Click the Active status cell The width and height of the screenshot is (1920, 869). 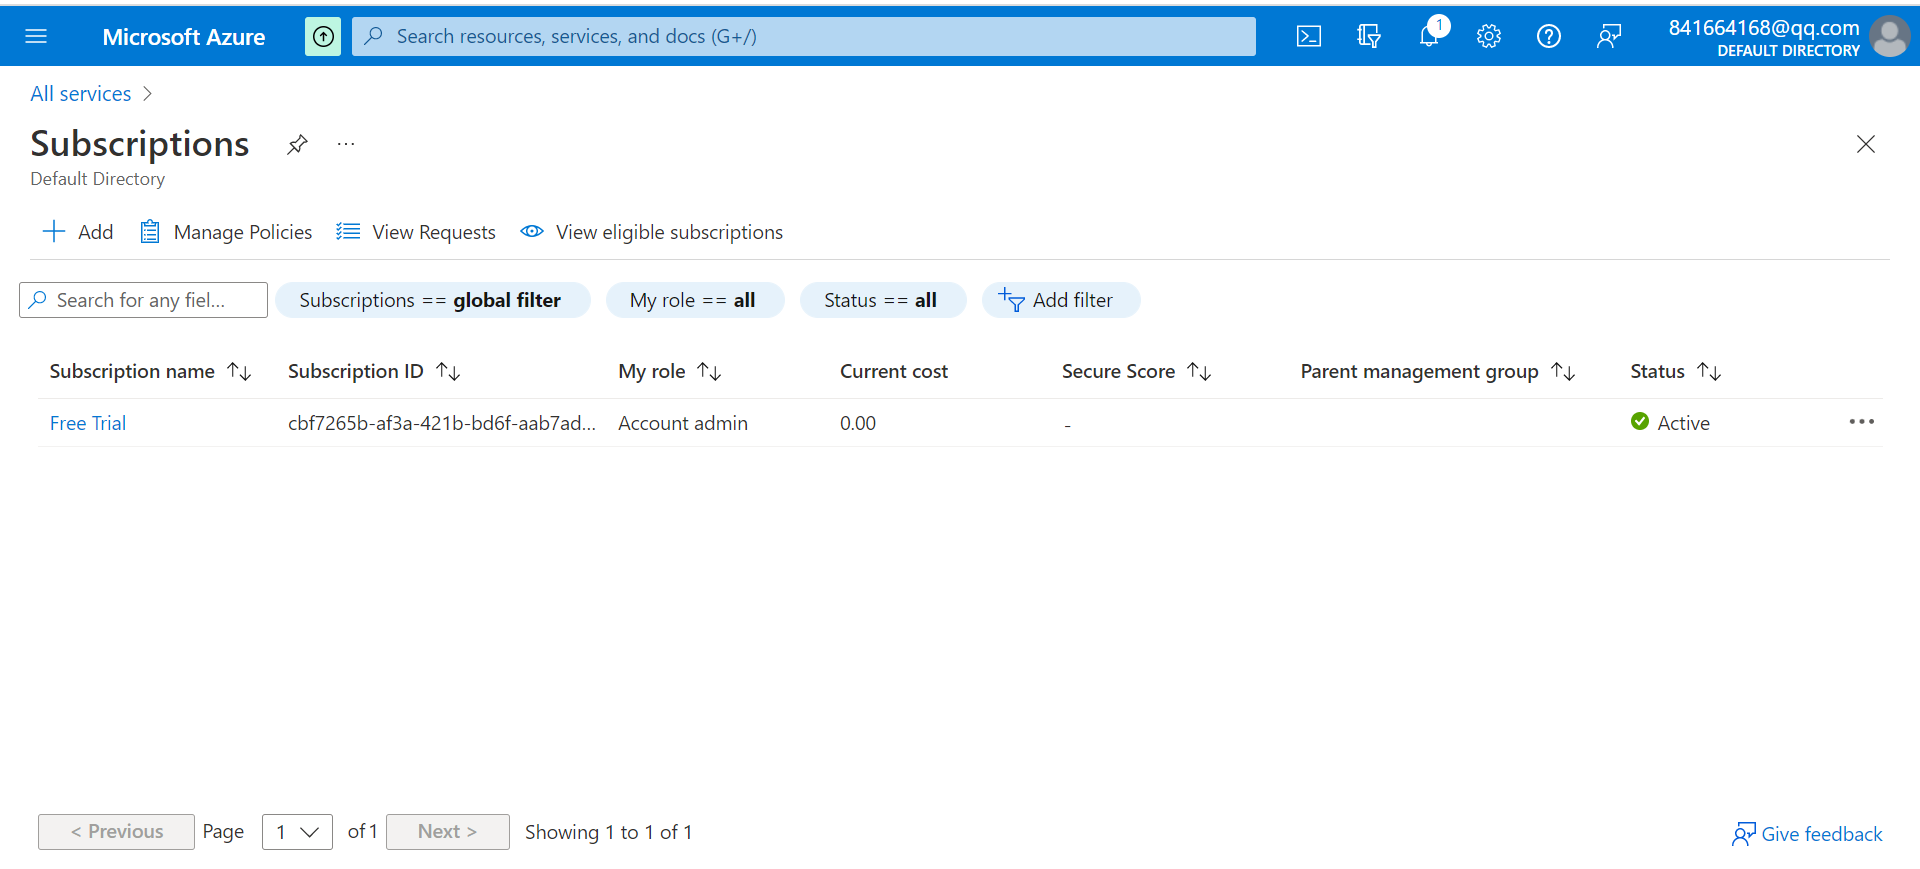(x=1670, y=423)
